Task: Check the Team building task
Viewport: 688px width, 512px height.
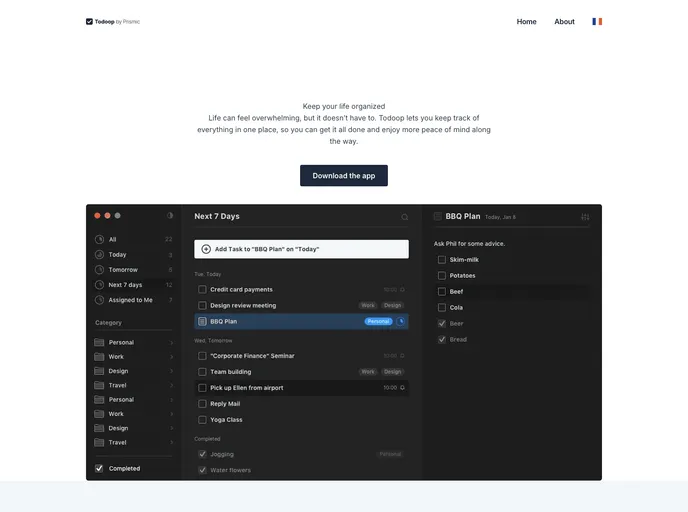Action: (x=202, y=372)
